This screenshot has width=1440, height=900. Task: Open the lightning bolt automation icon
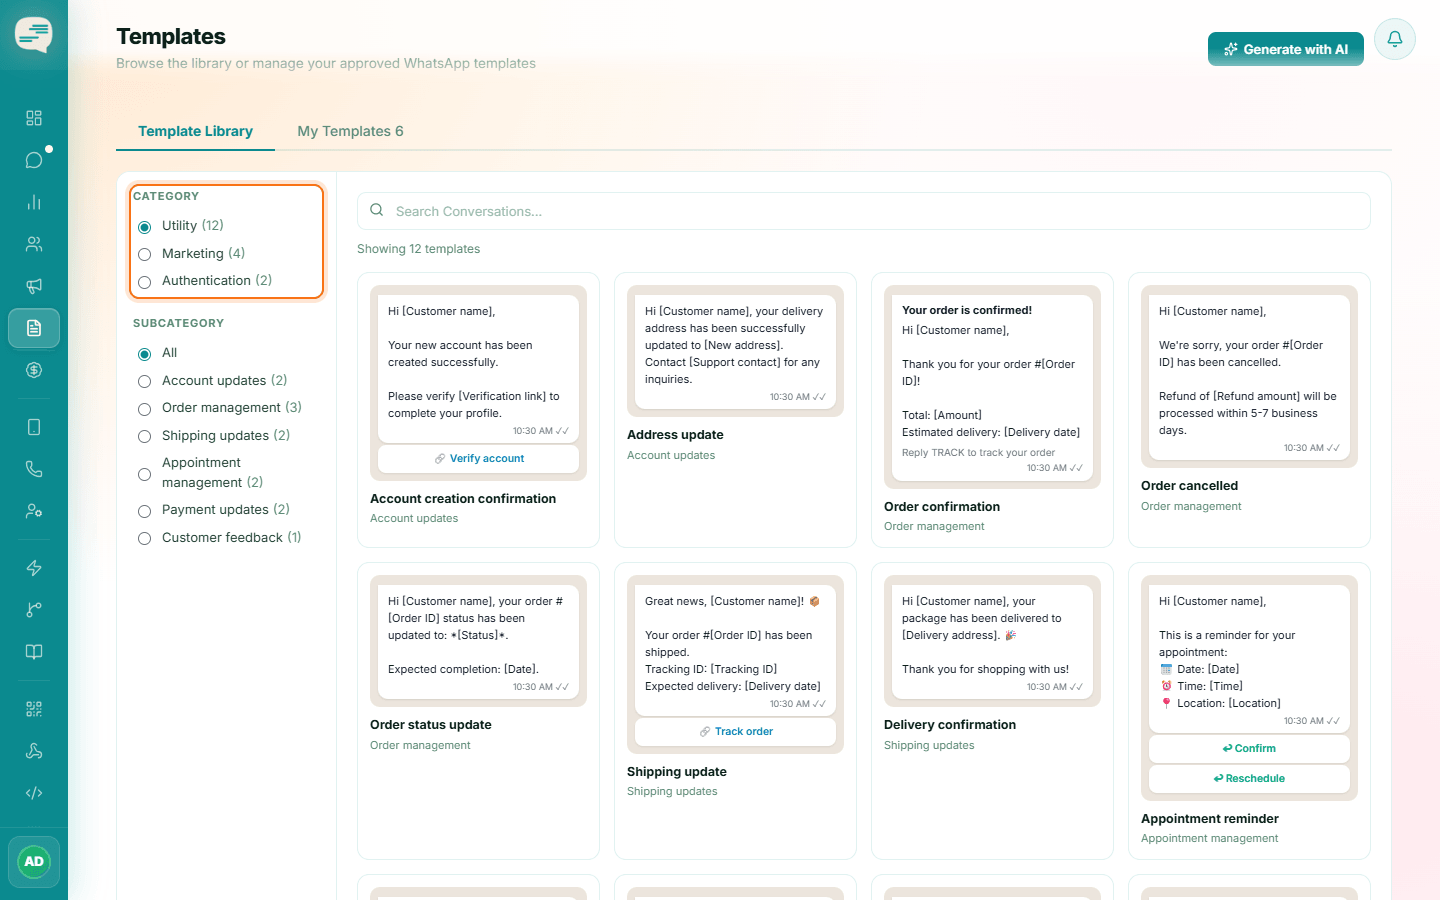pyautogui.click(x=34, y=568)
